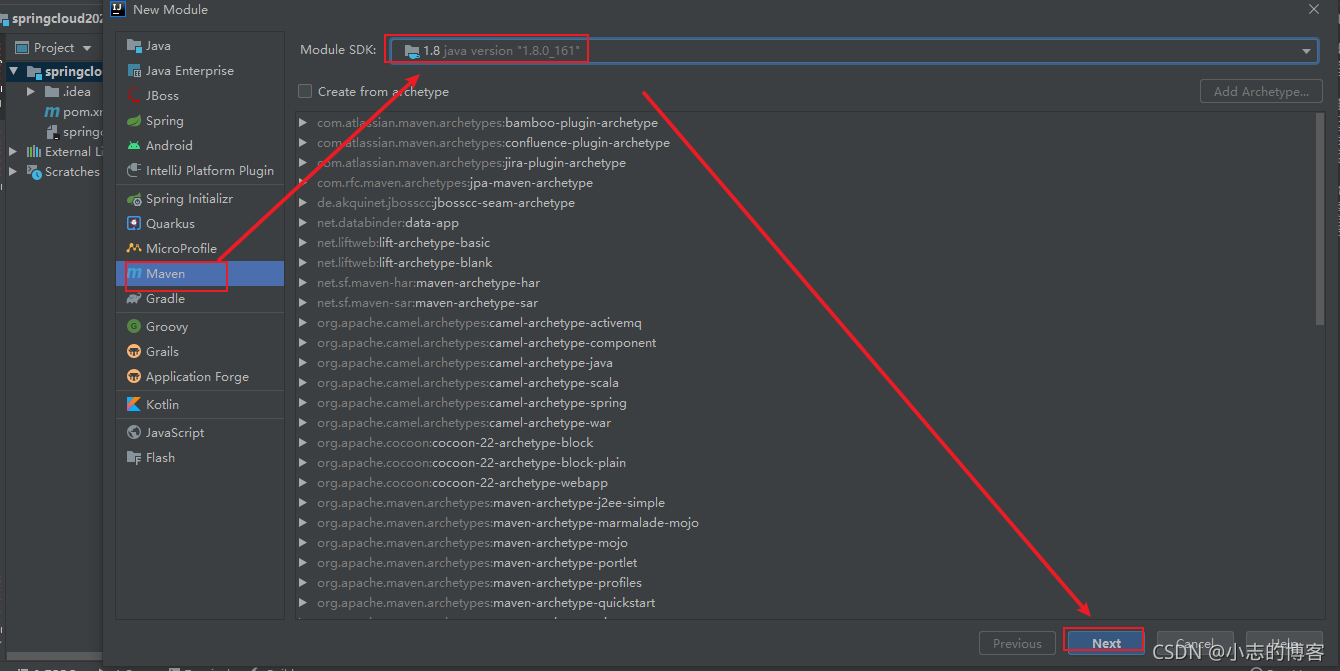Select camel-archetype-activemq row
Screen dimensions: 1340x671
click(x=806, y=323)
